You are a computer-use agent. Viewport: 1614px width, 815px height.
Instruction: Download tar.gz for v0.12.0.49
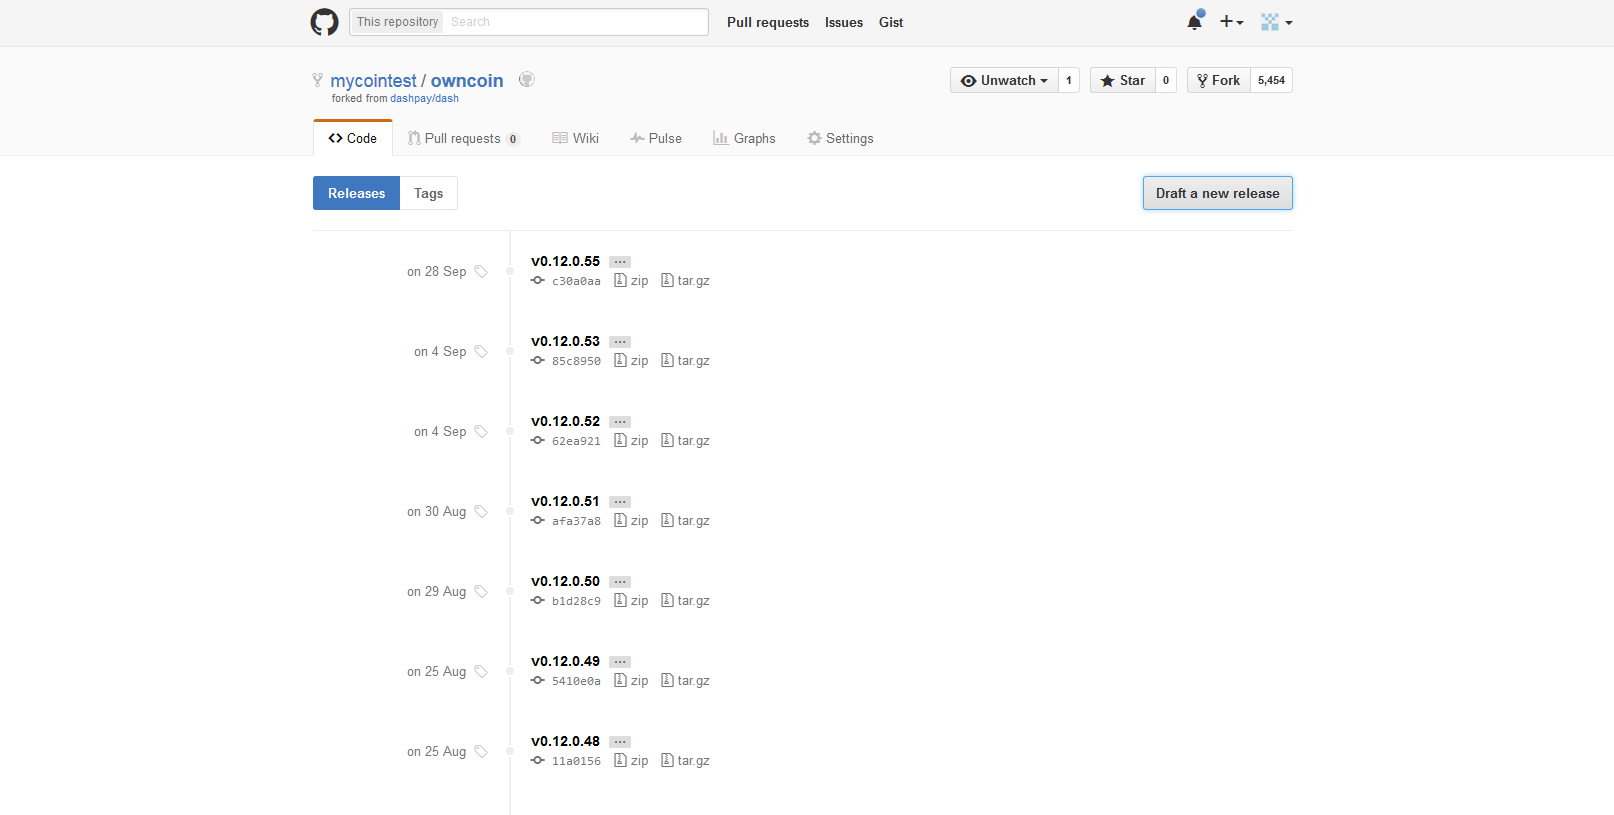[x=685, y=681]
